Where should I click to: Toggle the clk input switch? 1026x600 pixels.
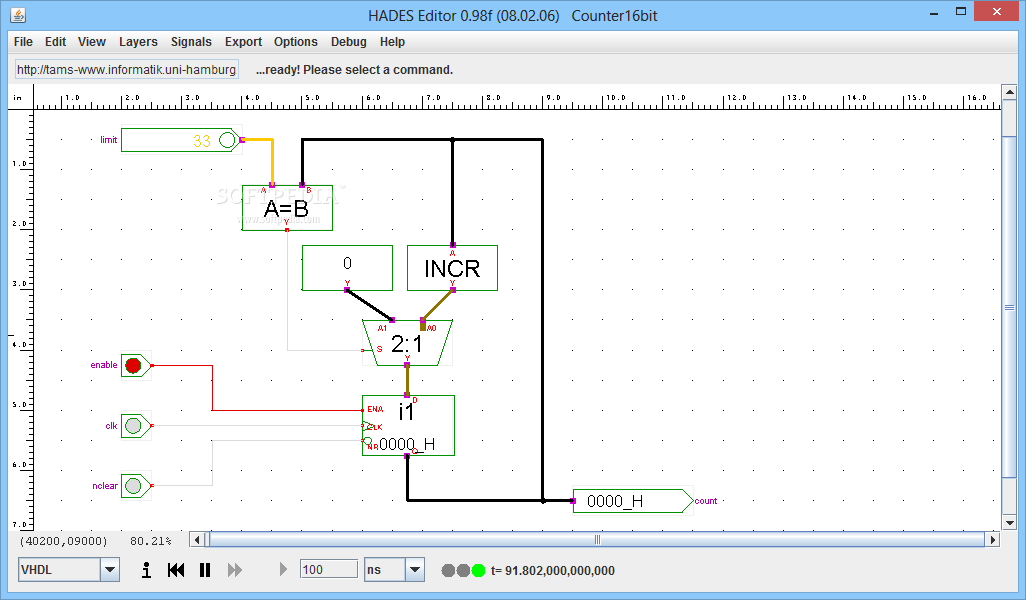click(x=133, y=426)
